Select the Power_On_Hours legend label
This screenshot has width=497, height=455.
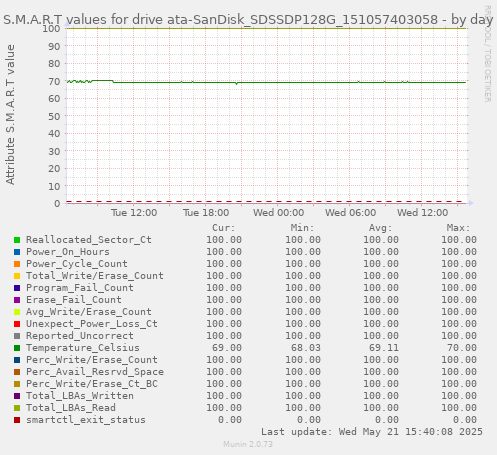coord(68,252)
